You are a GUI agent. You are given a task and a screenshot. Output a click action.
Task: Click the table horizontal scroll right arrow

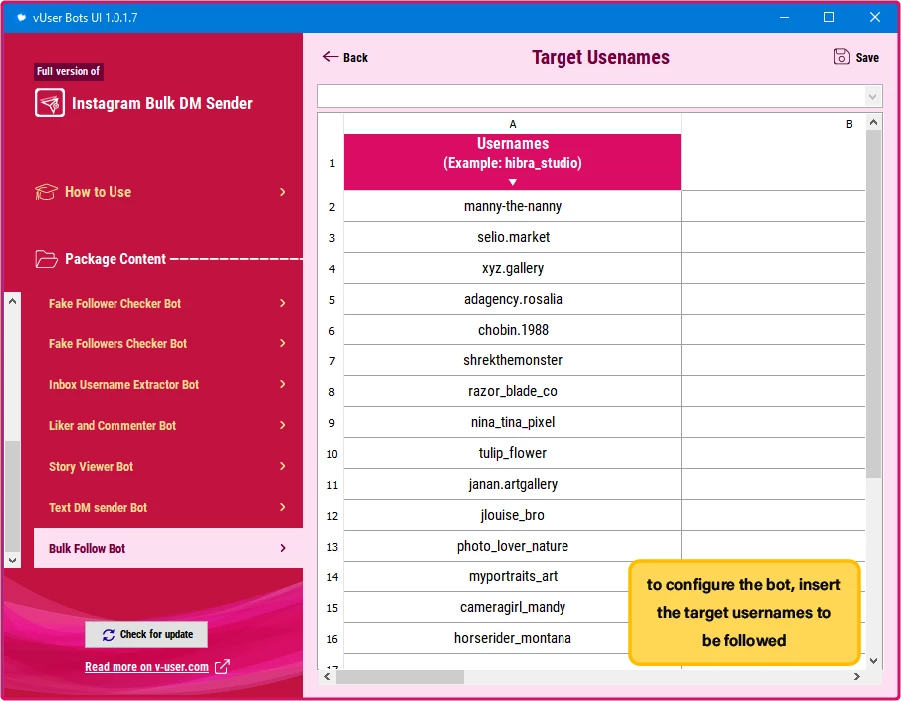(x=857, y=677)
